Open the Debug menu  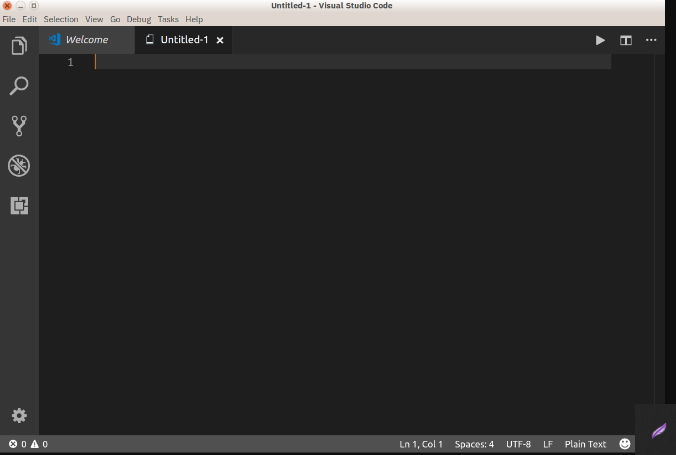pos(139,19)
